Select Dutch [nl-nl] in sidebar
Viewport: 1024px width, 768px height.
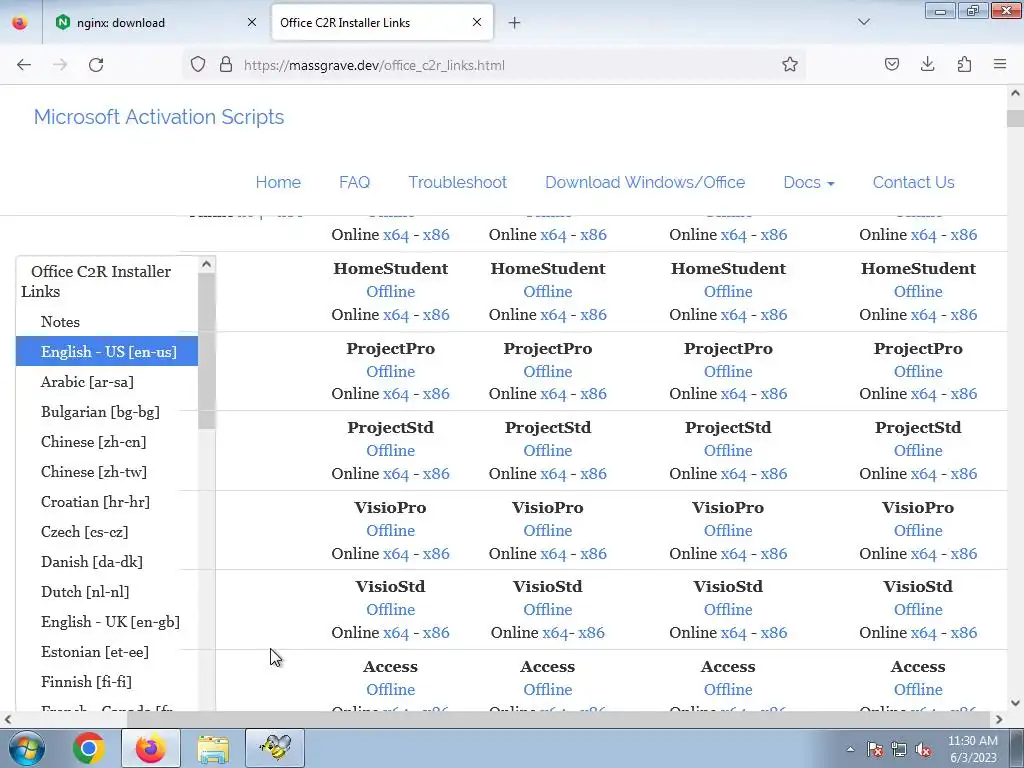[85, 592]
